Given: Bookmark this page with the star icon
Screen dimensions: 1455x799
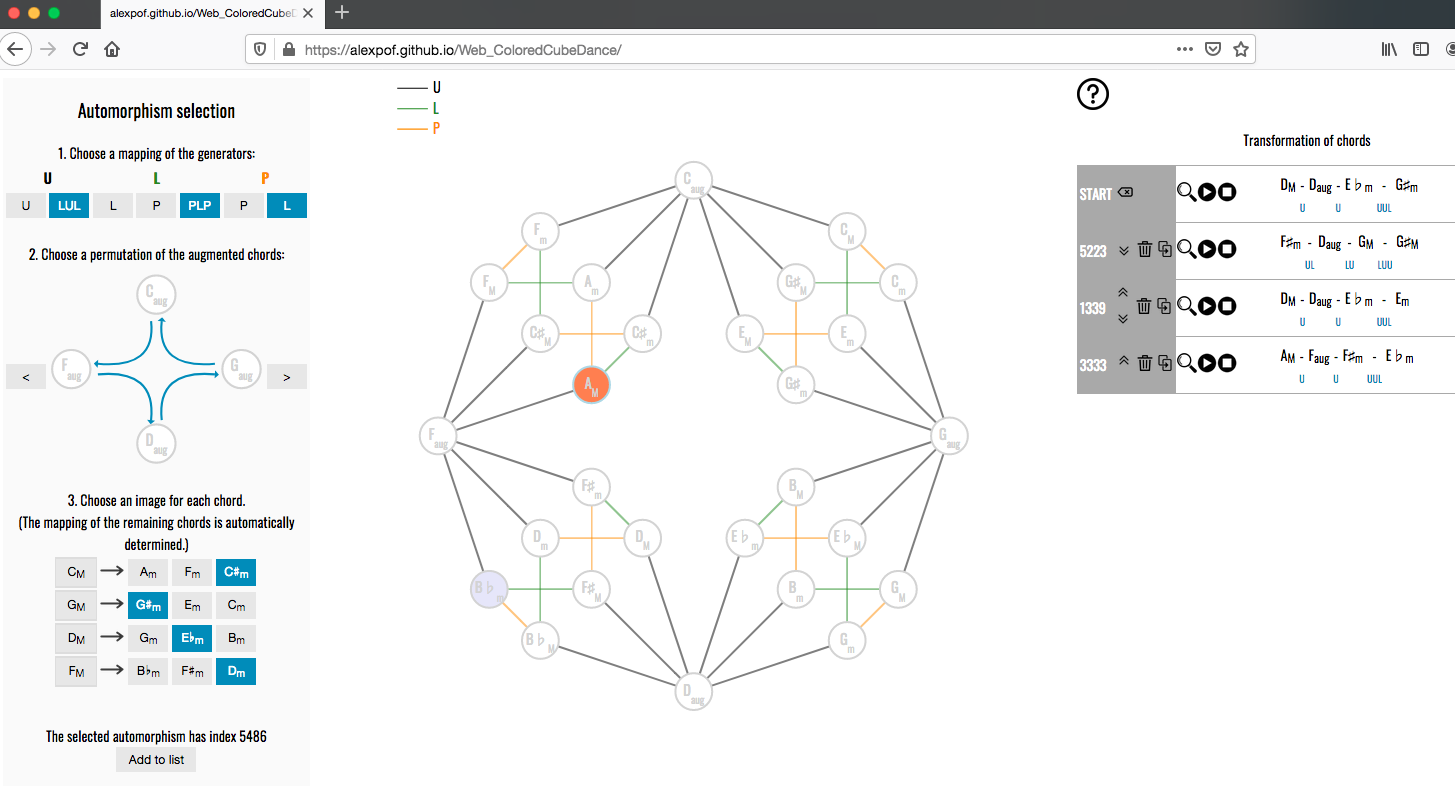Looking at the screenshot, I should 1241,49.
